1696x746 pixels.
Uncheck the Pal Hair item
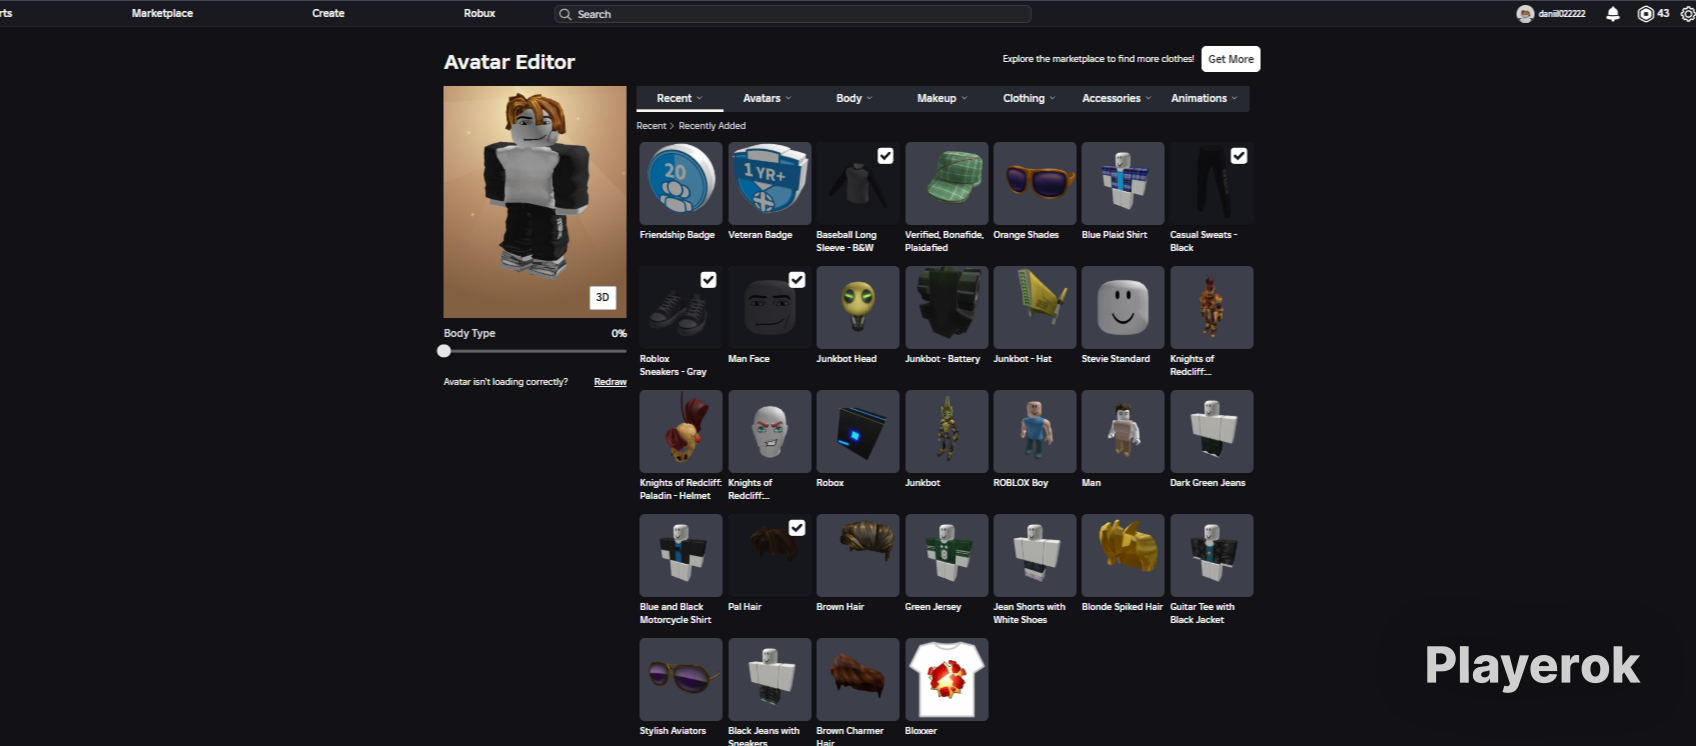797,528
